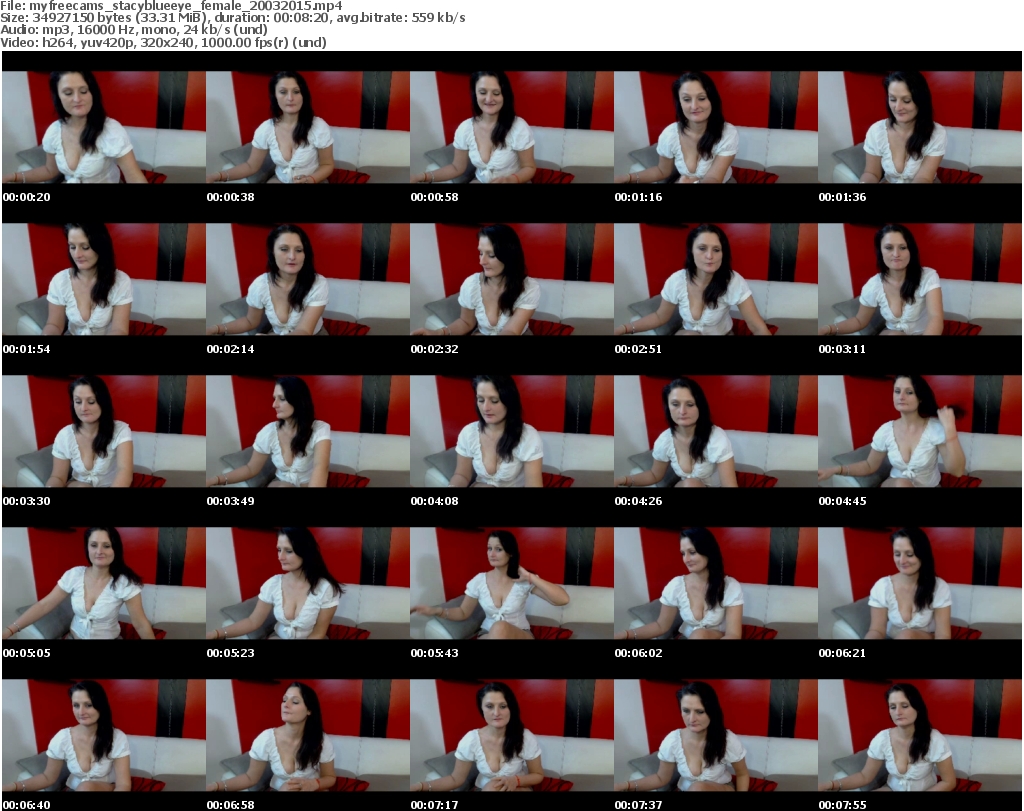Pick the thumbnail labeled 00:03:49

(308, 431)
